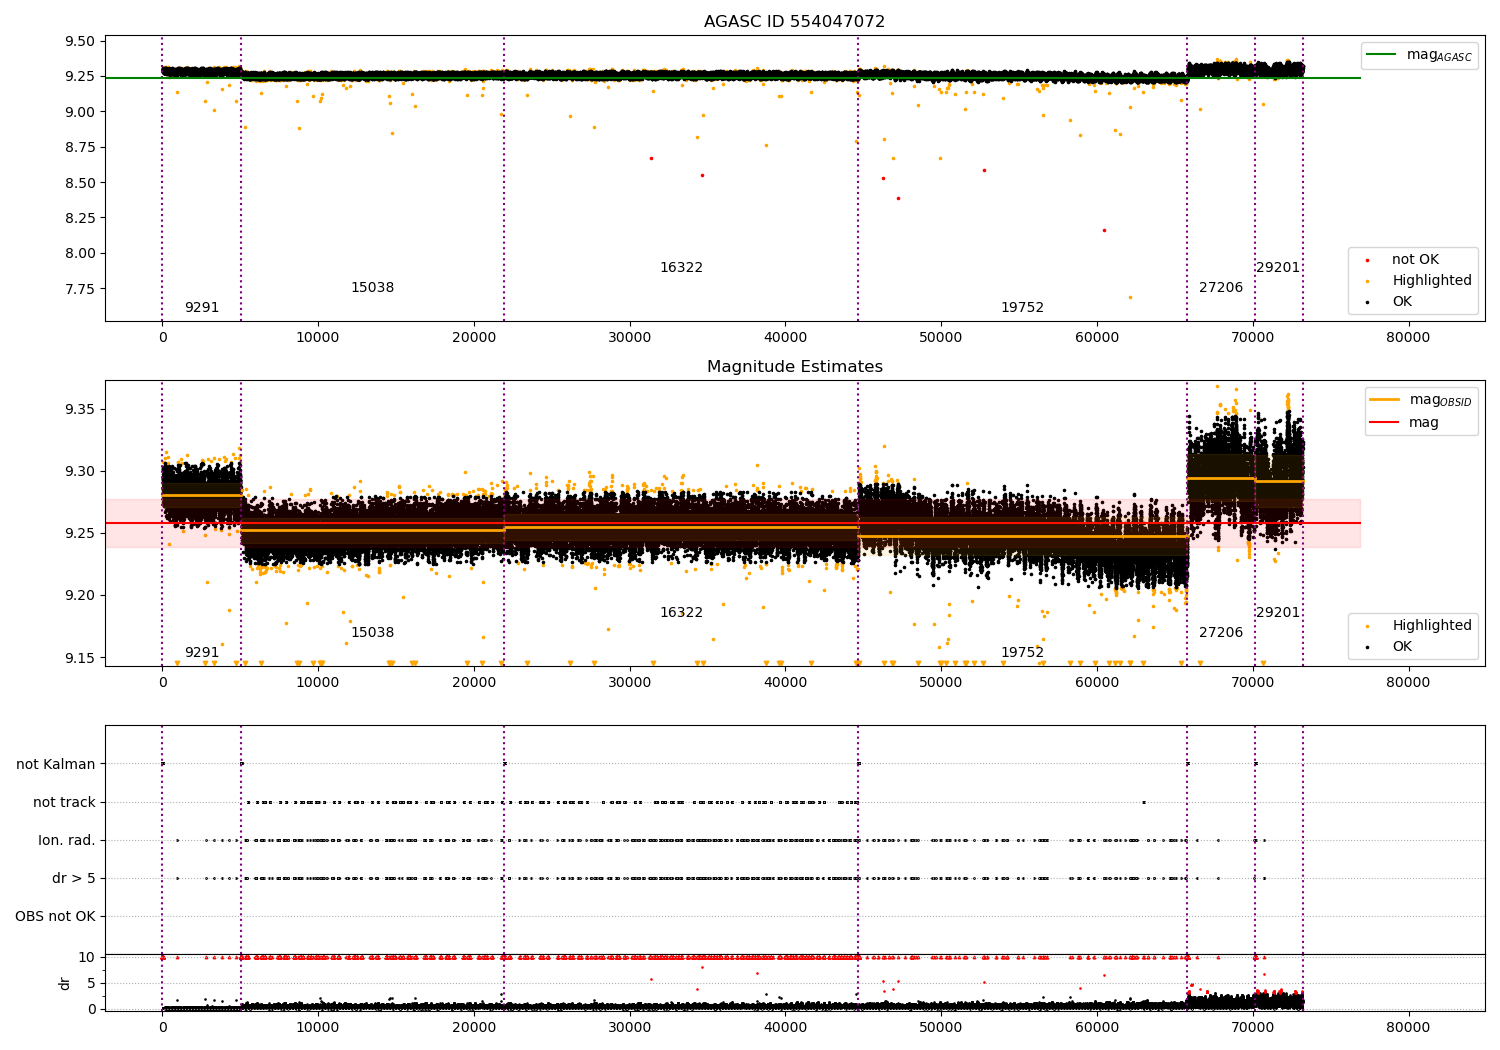
Task: Click OBSID label 29201 in the middle panel
Action: pos(1278,612)
